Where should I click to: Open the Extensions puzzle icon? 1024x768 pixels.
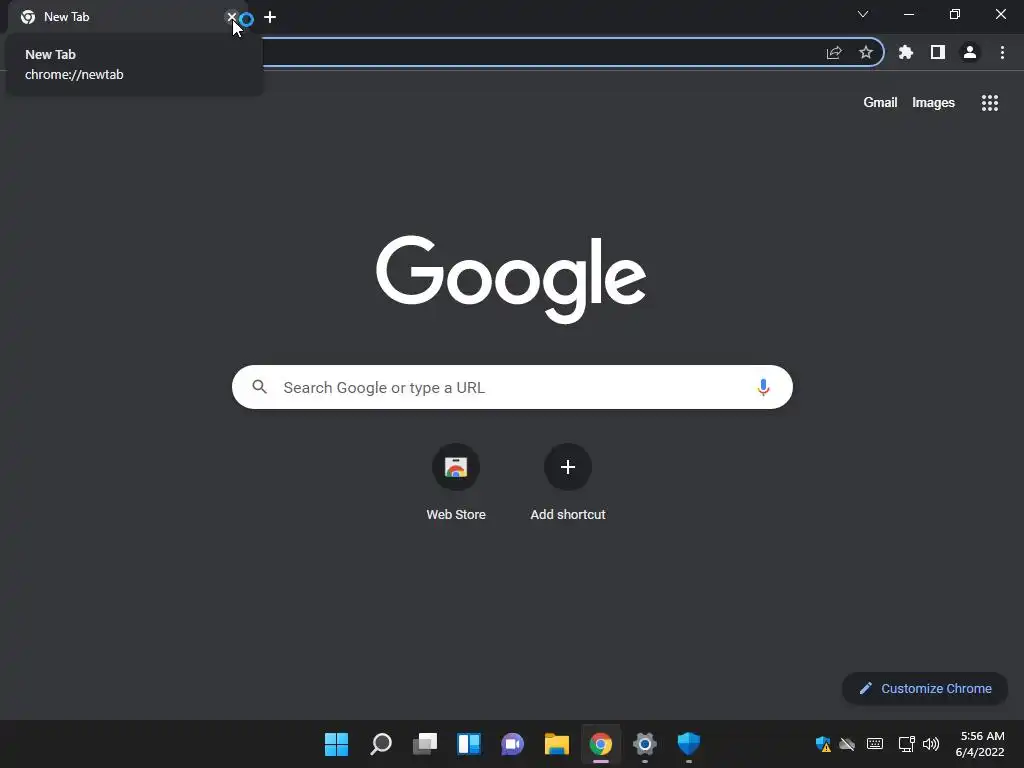[x=906, y=52]
